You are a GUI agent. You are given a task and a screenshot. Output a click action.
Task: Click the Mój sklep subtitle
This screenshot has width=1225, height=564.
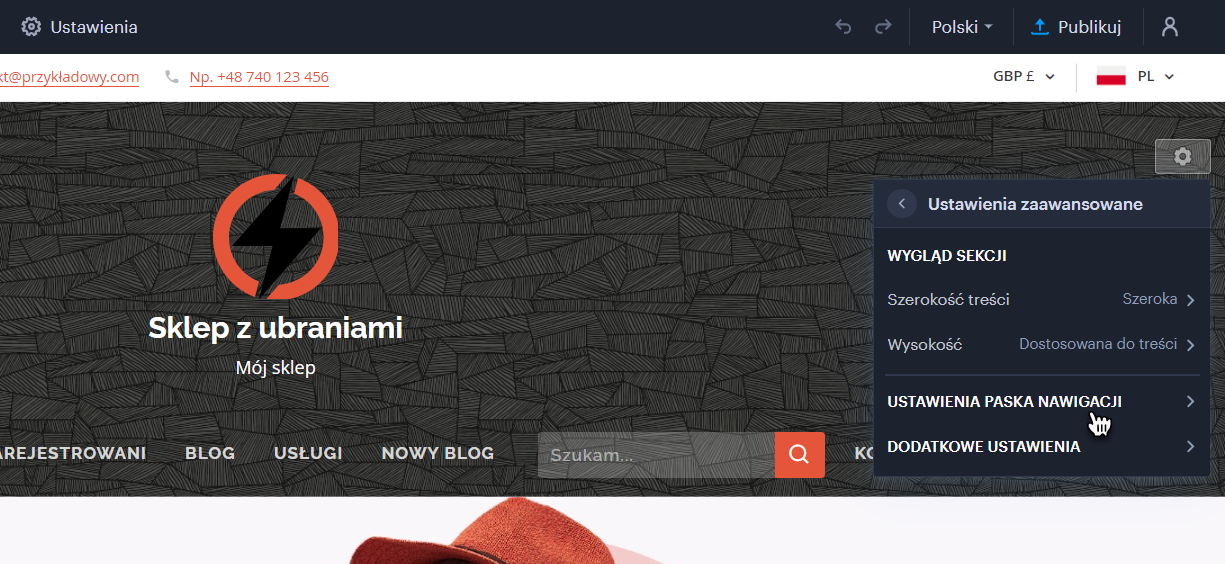tap(275, 368)
